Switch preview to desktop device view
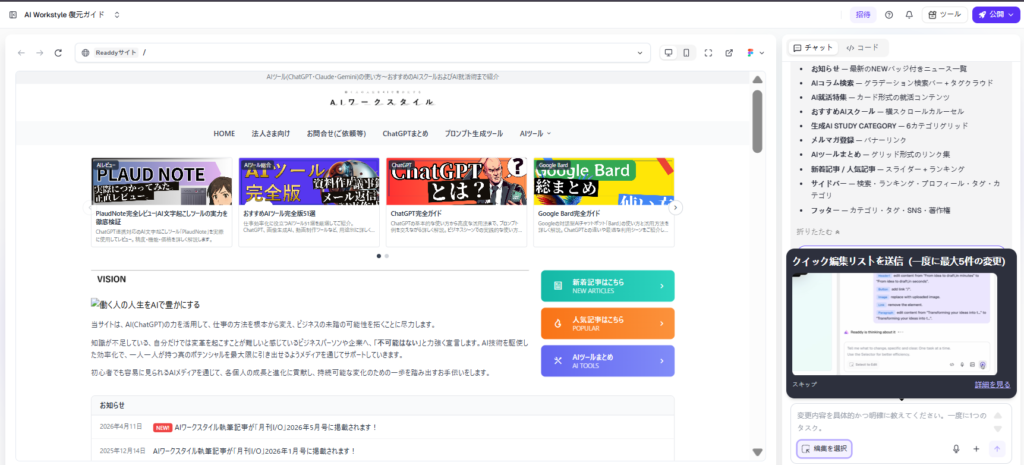This screenshot has height=465, width=1024. [x=669, y=52]
